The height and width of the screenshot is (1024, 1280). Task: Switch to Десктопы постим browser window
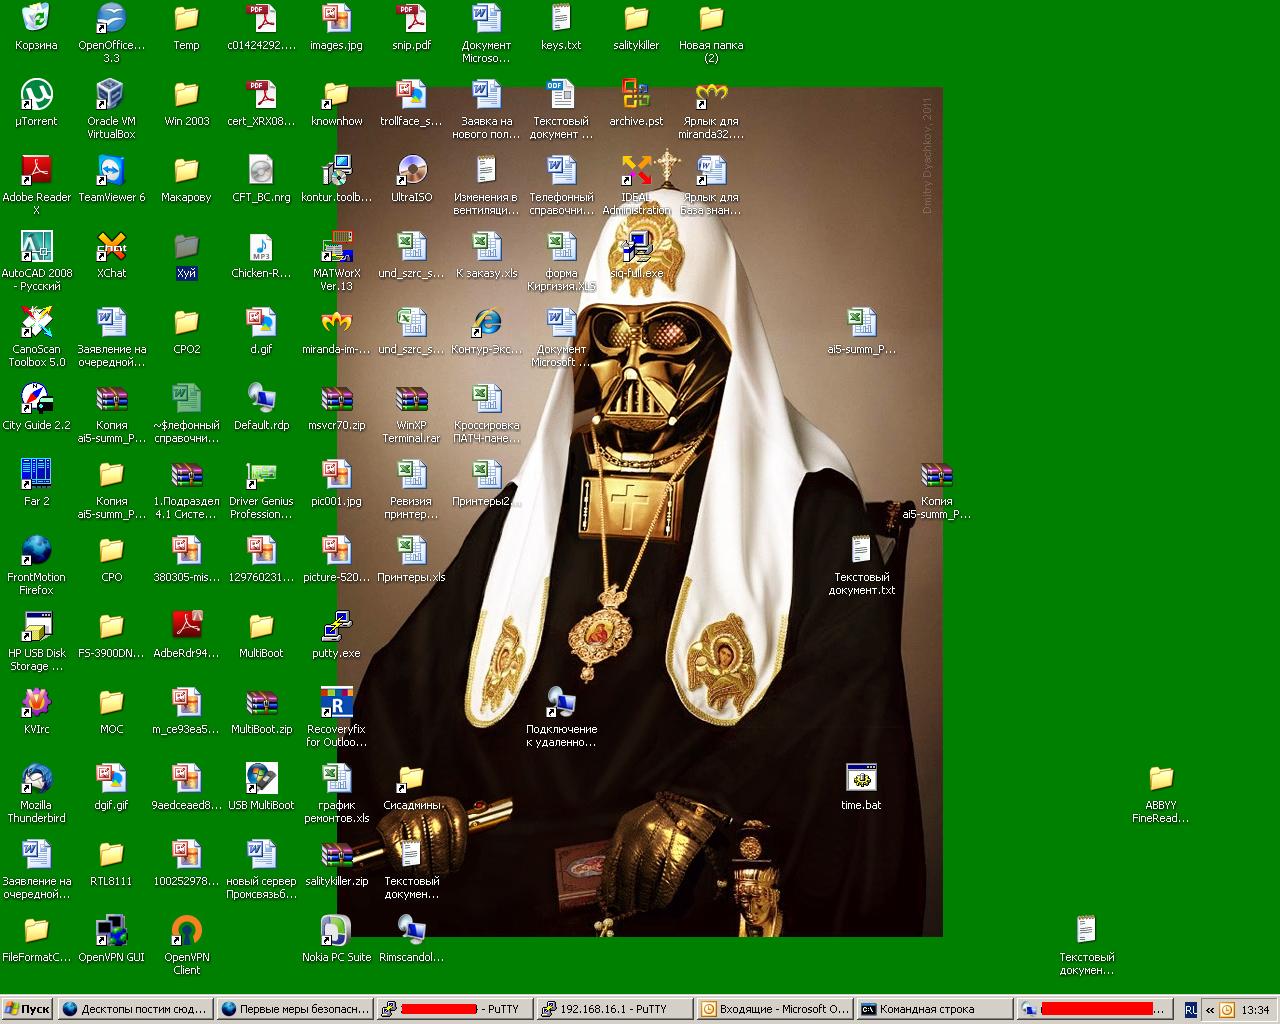tap(134, 1009)
